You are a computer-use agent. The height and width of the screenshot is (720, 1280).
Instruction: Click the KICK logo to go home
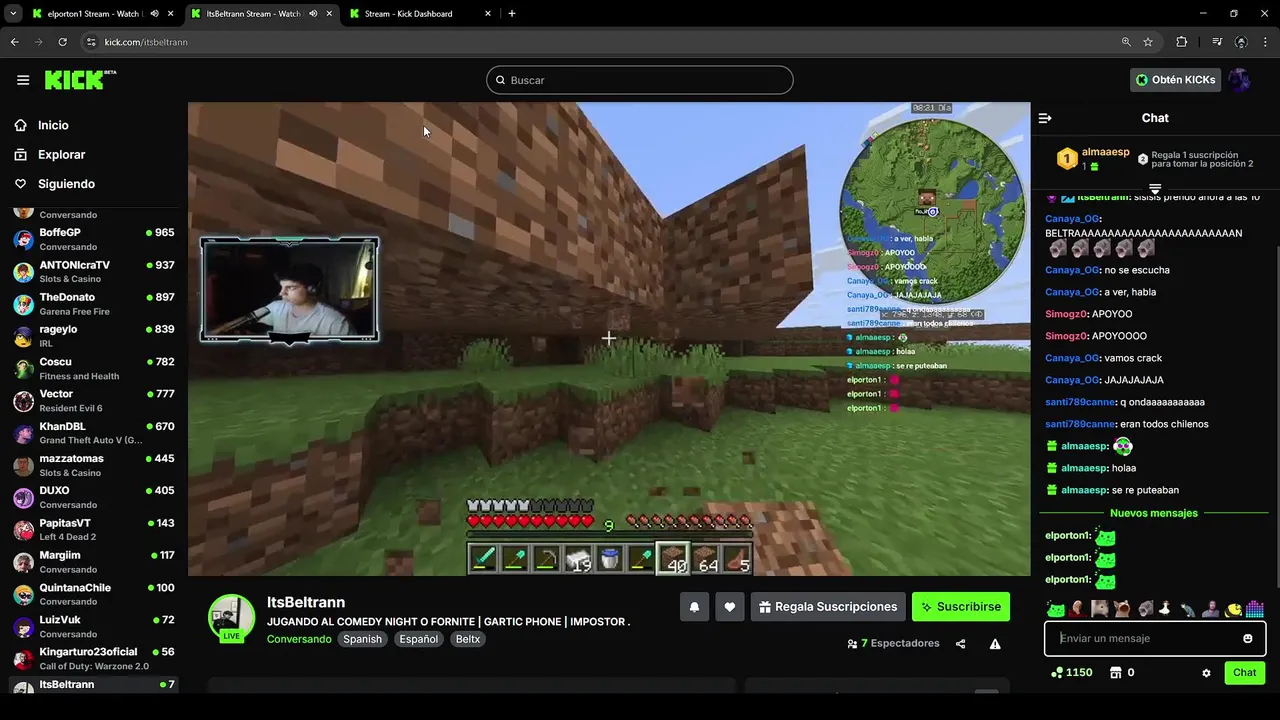[x=80, y=80]
